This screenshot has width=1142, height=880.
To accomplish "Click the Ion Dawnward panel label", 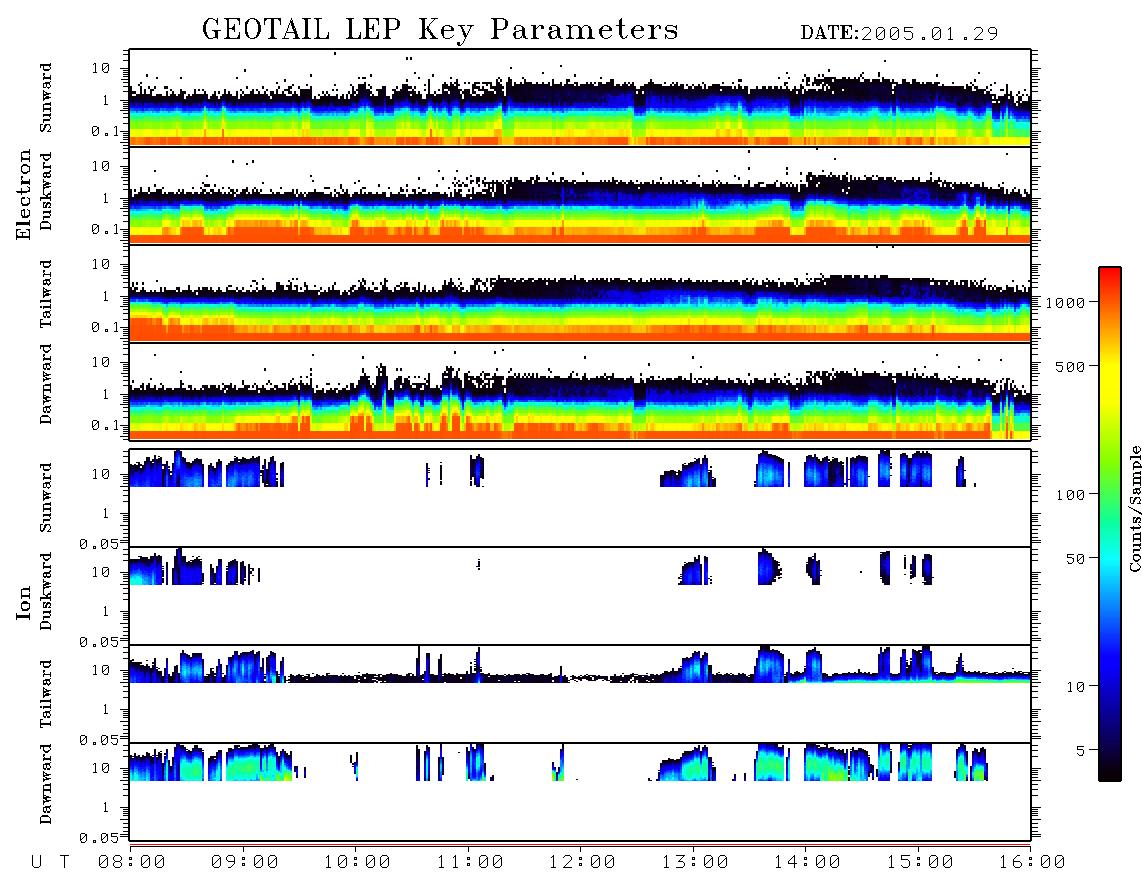I will [x=45, y=783].
